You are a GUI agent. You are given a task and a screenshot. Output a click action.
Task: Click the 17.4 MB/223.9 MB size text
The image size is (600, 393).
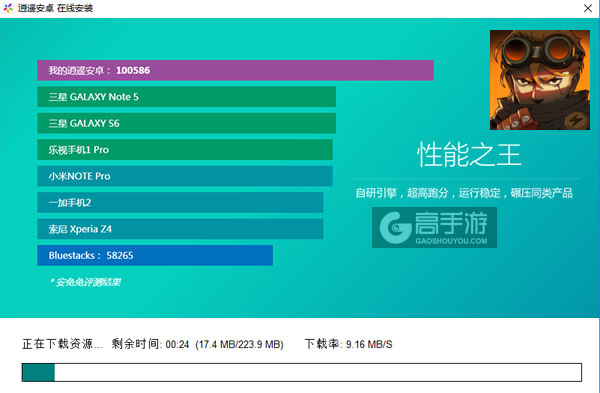click(239, 344)
